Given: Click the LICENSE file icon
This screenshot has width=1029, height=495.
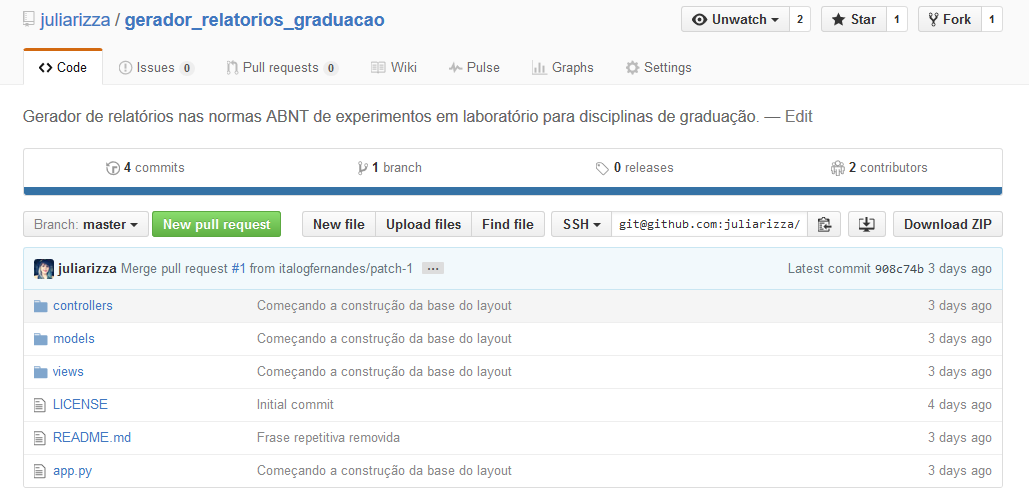Looking at the screenshot, I should (x=41, y=405).
